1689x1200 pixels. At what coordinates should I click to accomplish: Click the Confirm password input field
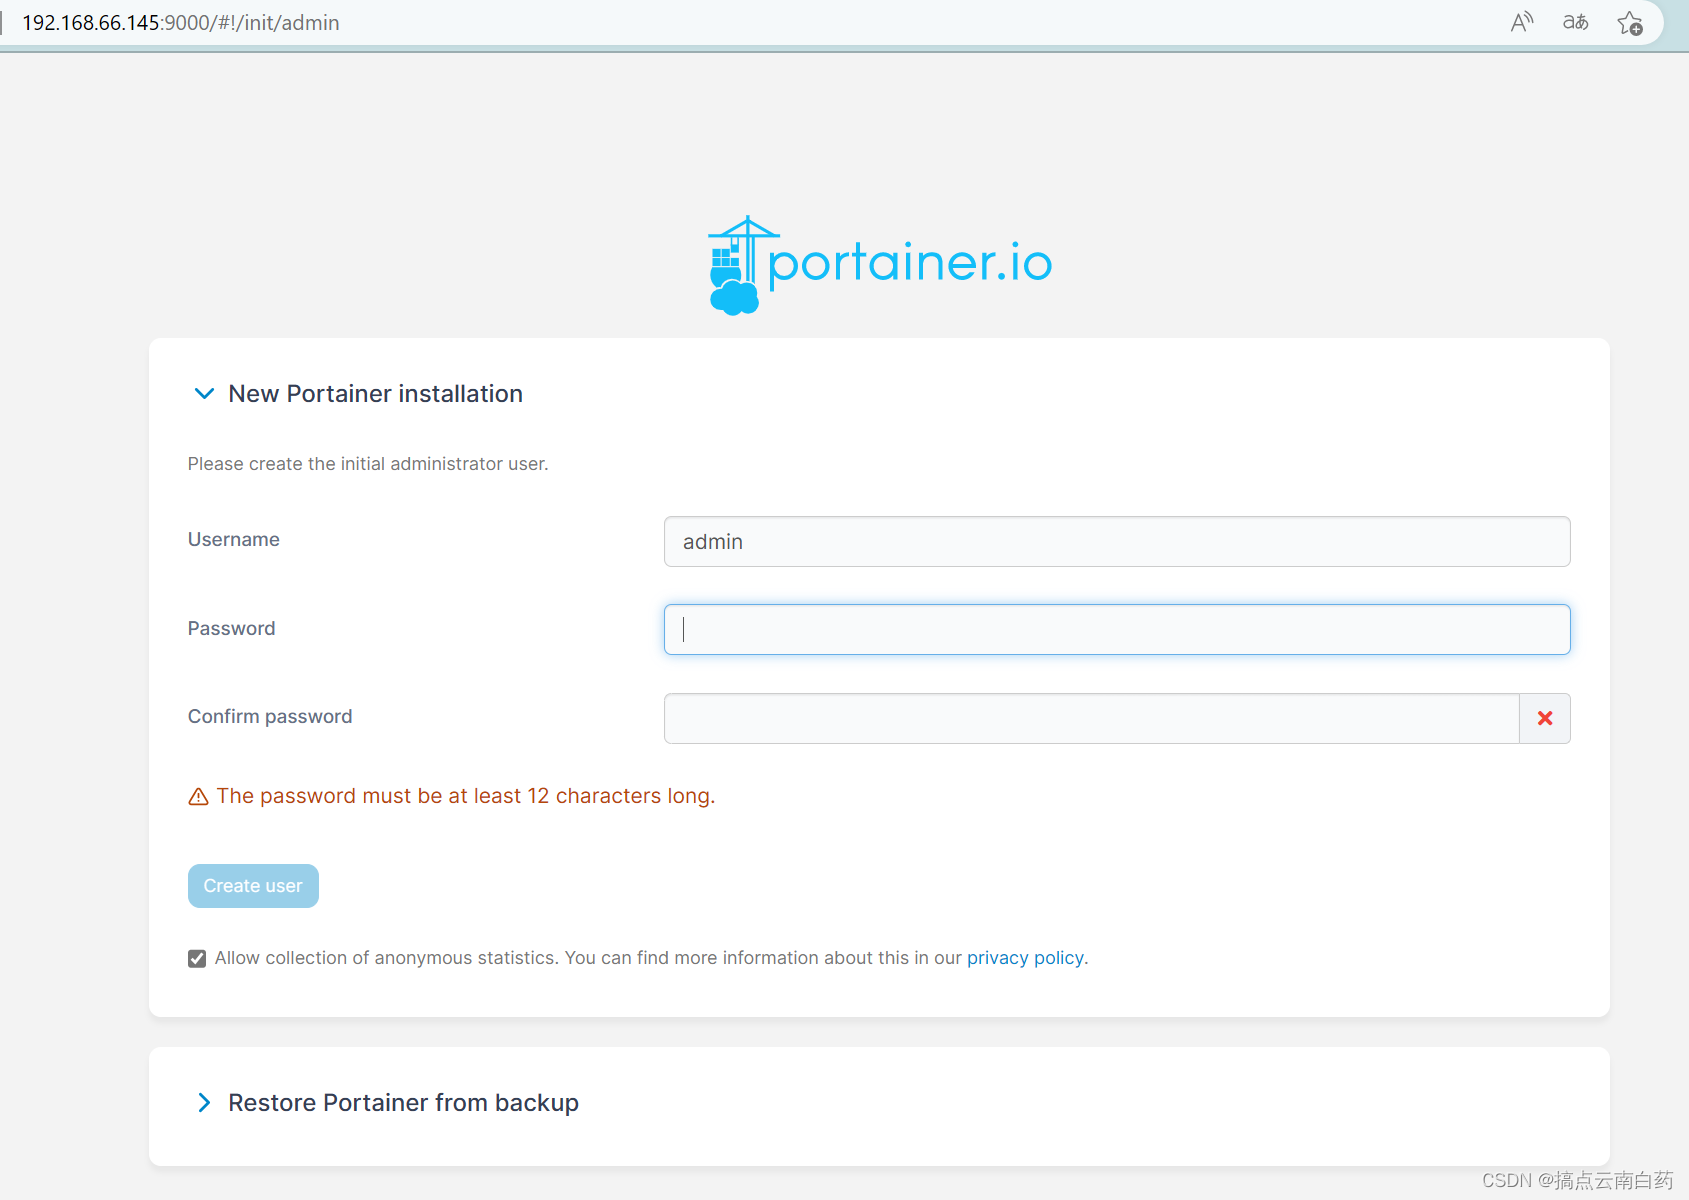(x=1091, y=718)
